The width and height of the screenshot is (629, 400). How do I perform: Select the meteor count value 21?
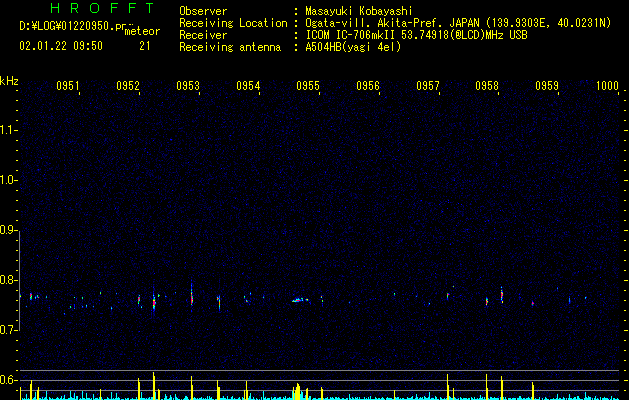coord(145,46)
